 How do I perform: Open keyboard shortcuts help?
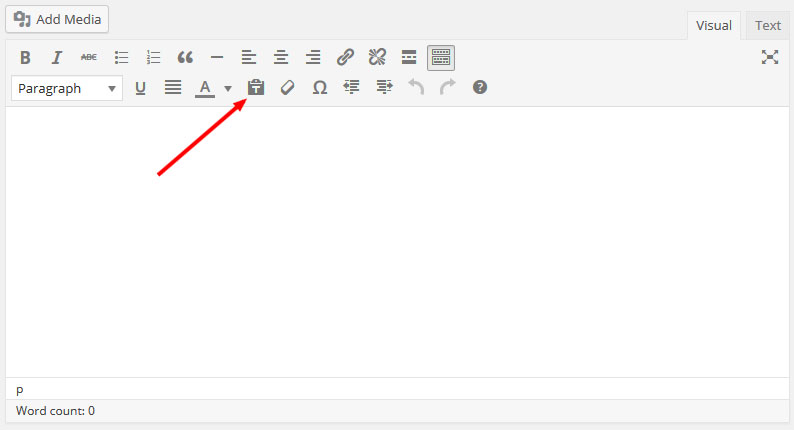[x=480, y=88]
